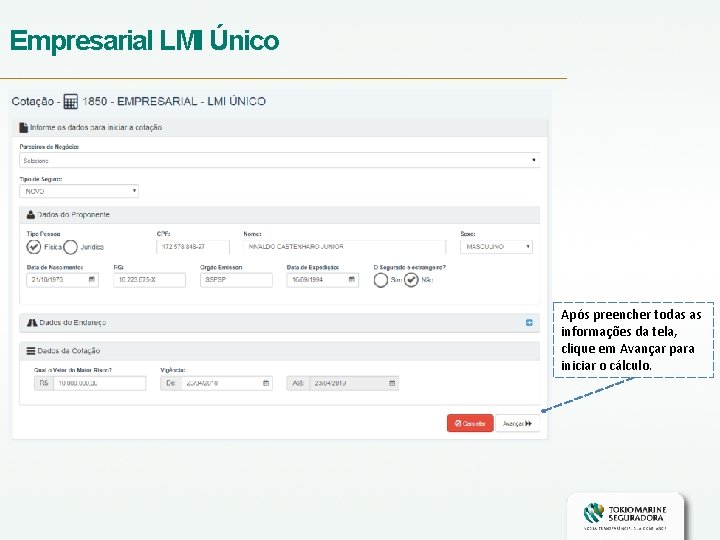Click the road icon in Dados do Endereço header
Screen dimensions: 720x540
pos(32,323)
